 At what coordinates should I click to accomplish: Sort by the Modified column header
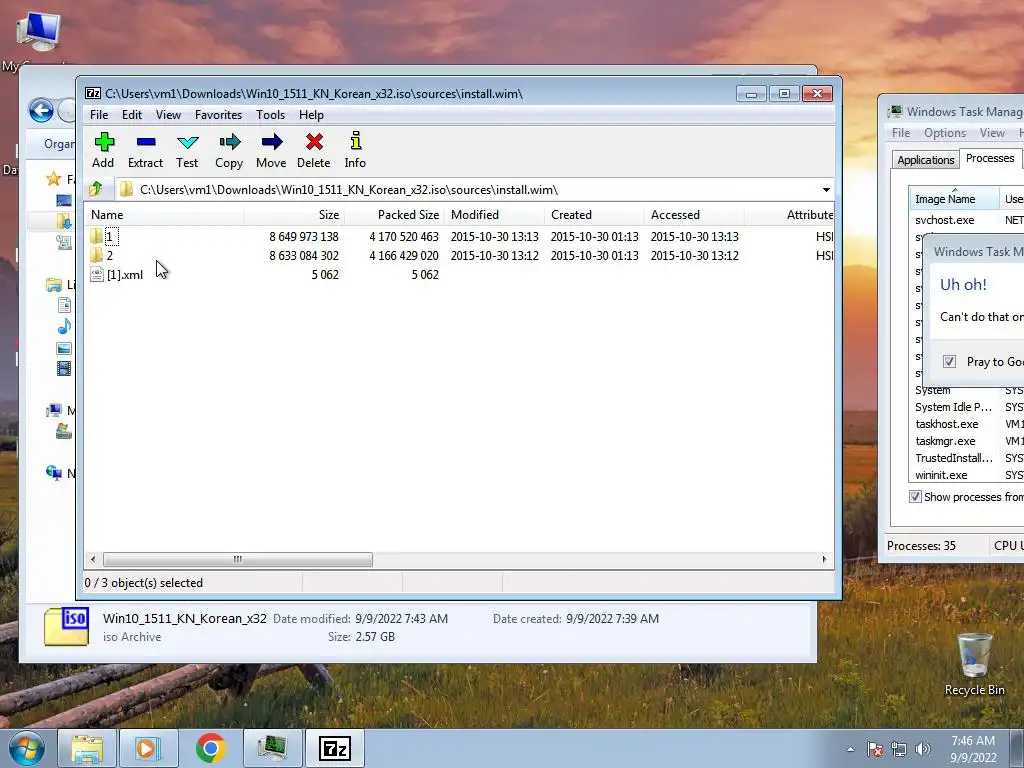point(494,215)
